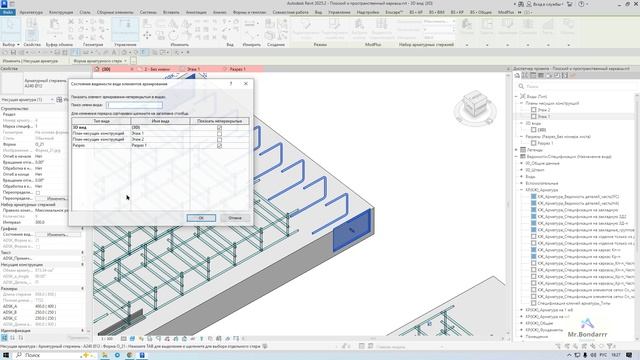Screen dimensions: 640x360
Task: Click the visual style icon in the view control bar
Action: pos(132,339)
